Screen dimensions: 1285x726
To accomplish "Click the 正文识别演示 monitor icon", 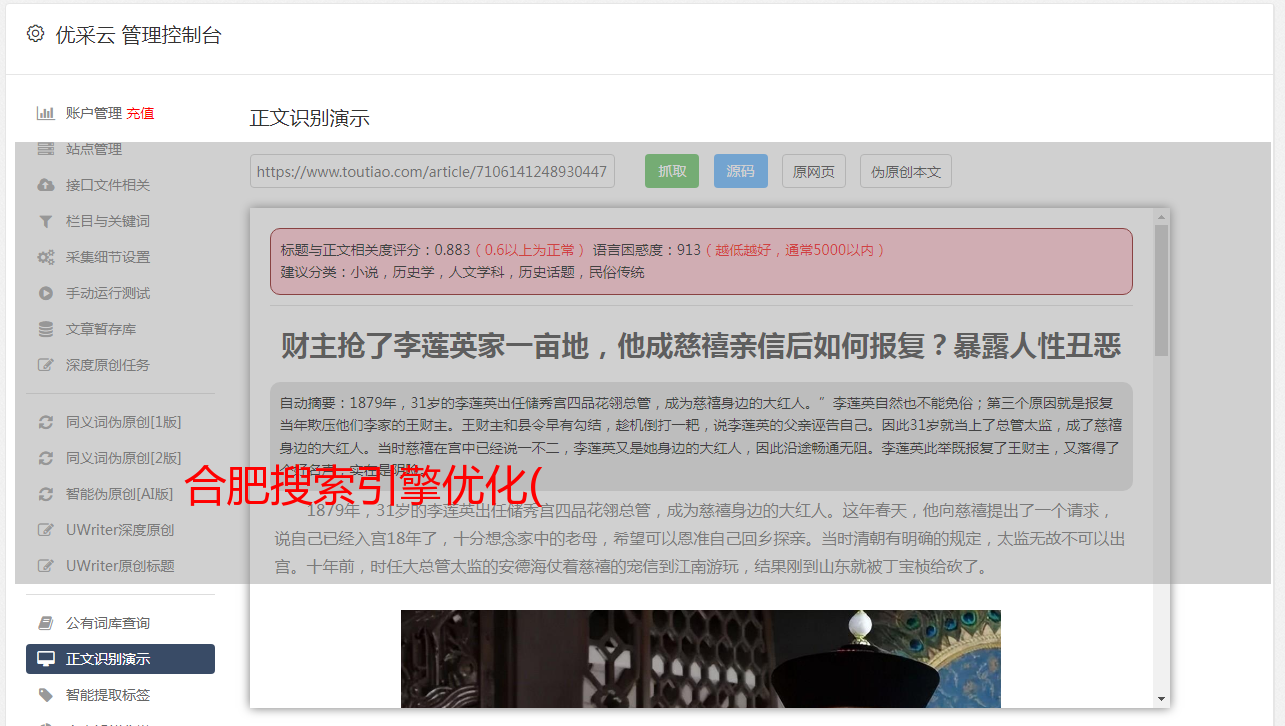I will click(x=45, y=659).
